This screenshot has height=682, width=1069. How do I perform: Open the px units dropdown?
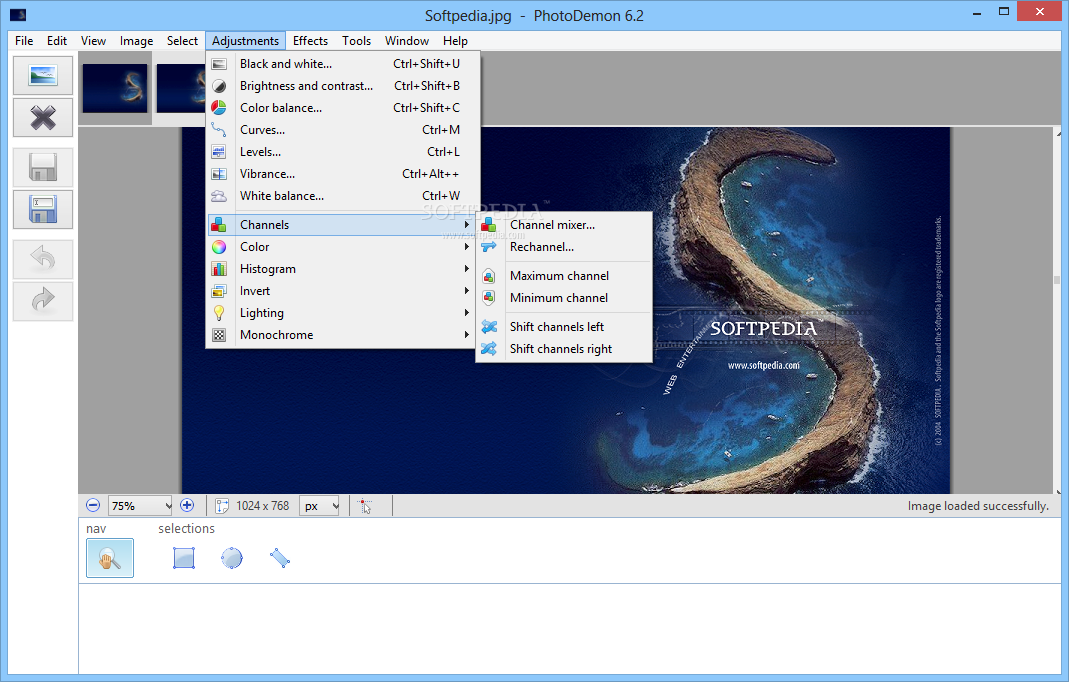coord(319,506)
